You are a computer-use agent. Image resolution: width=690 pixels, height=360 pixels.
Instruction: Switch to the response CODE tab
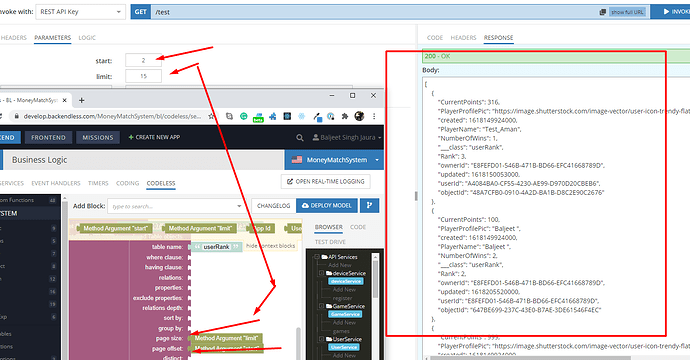[x=435, y=37]
